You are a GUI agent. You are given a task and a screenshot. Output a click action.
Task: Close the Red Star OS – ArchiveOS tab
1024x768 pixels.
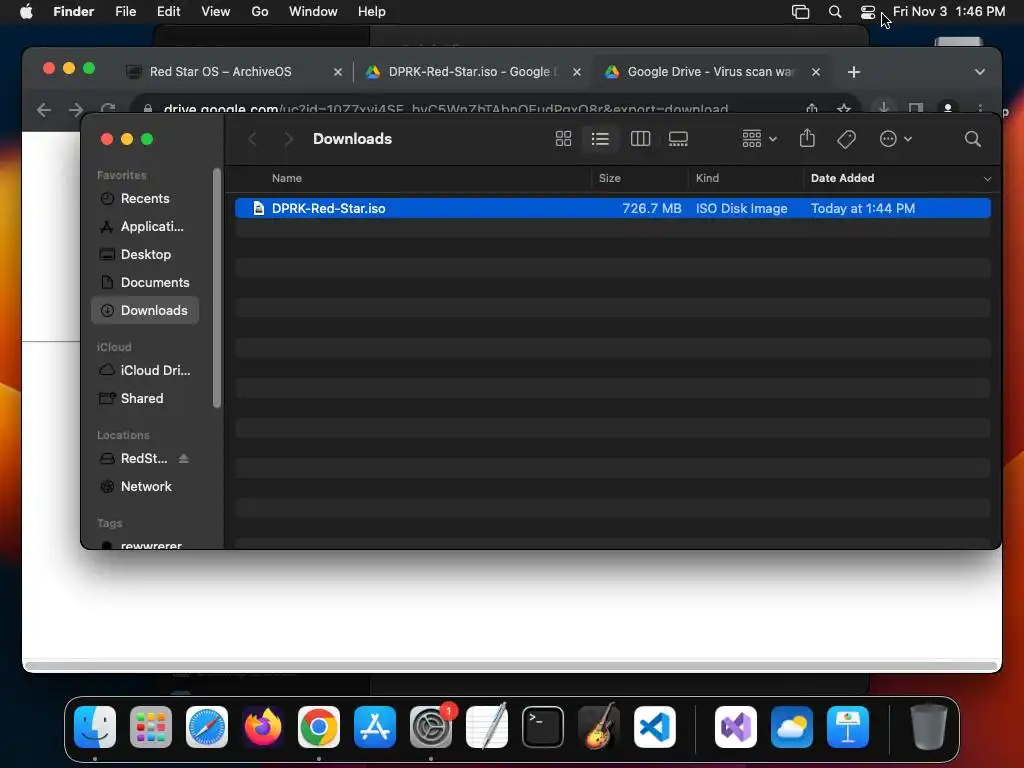point(338,72)
